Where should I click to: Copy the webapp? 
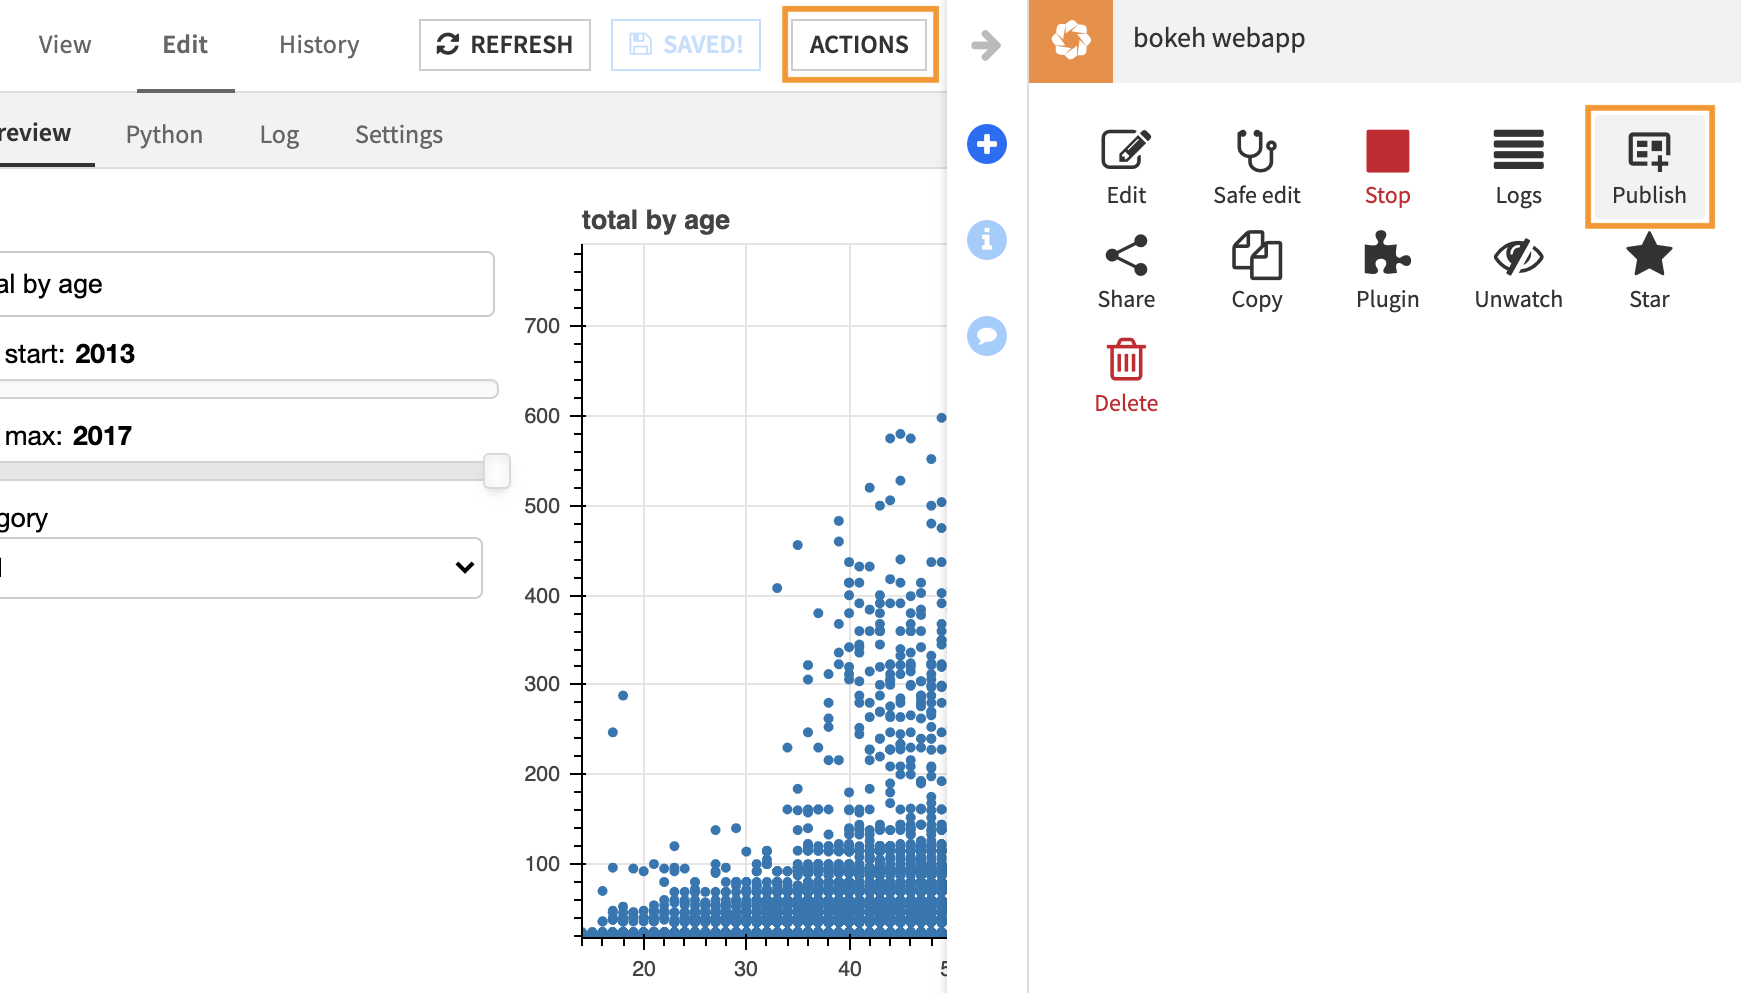1257,272
